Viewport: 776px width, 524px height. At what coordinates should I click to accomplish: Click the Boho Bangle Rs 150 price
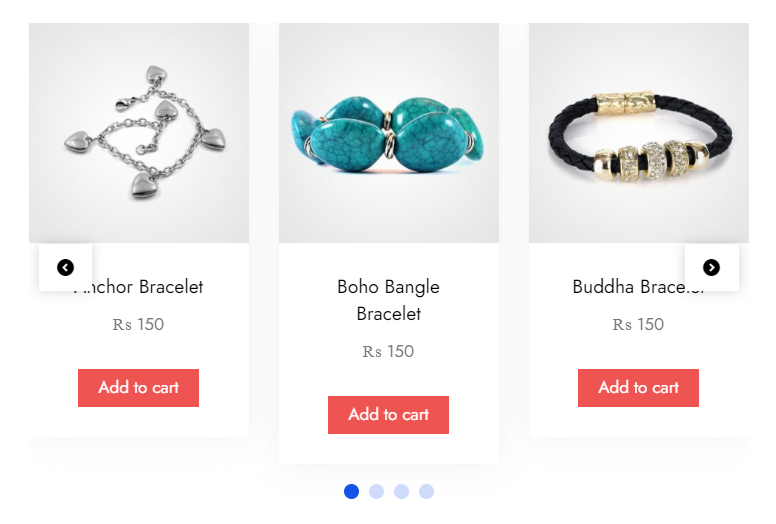pos(388,351)
